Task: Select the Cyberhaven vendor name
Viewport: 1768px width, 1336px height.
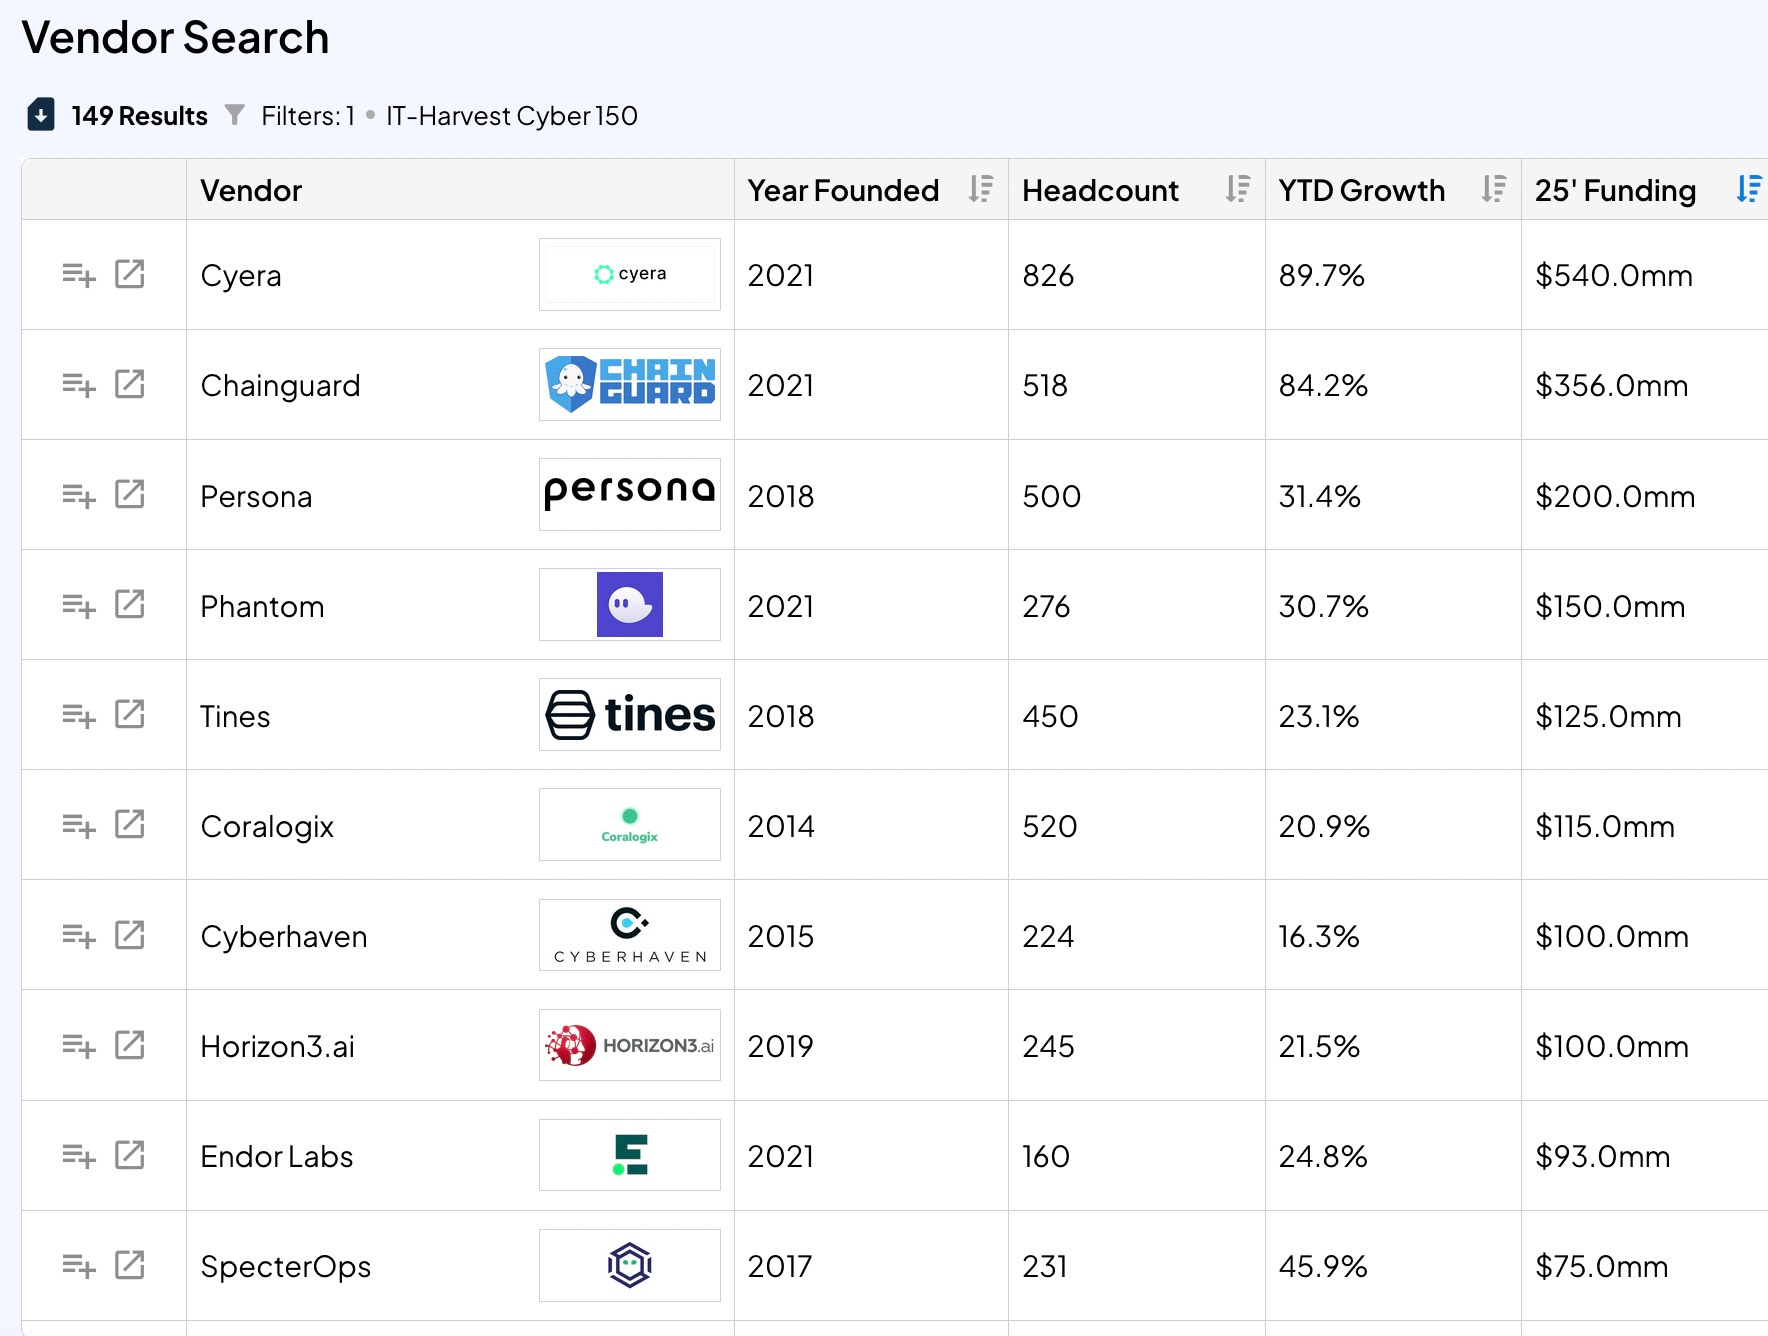Action: 284,937
